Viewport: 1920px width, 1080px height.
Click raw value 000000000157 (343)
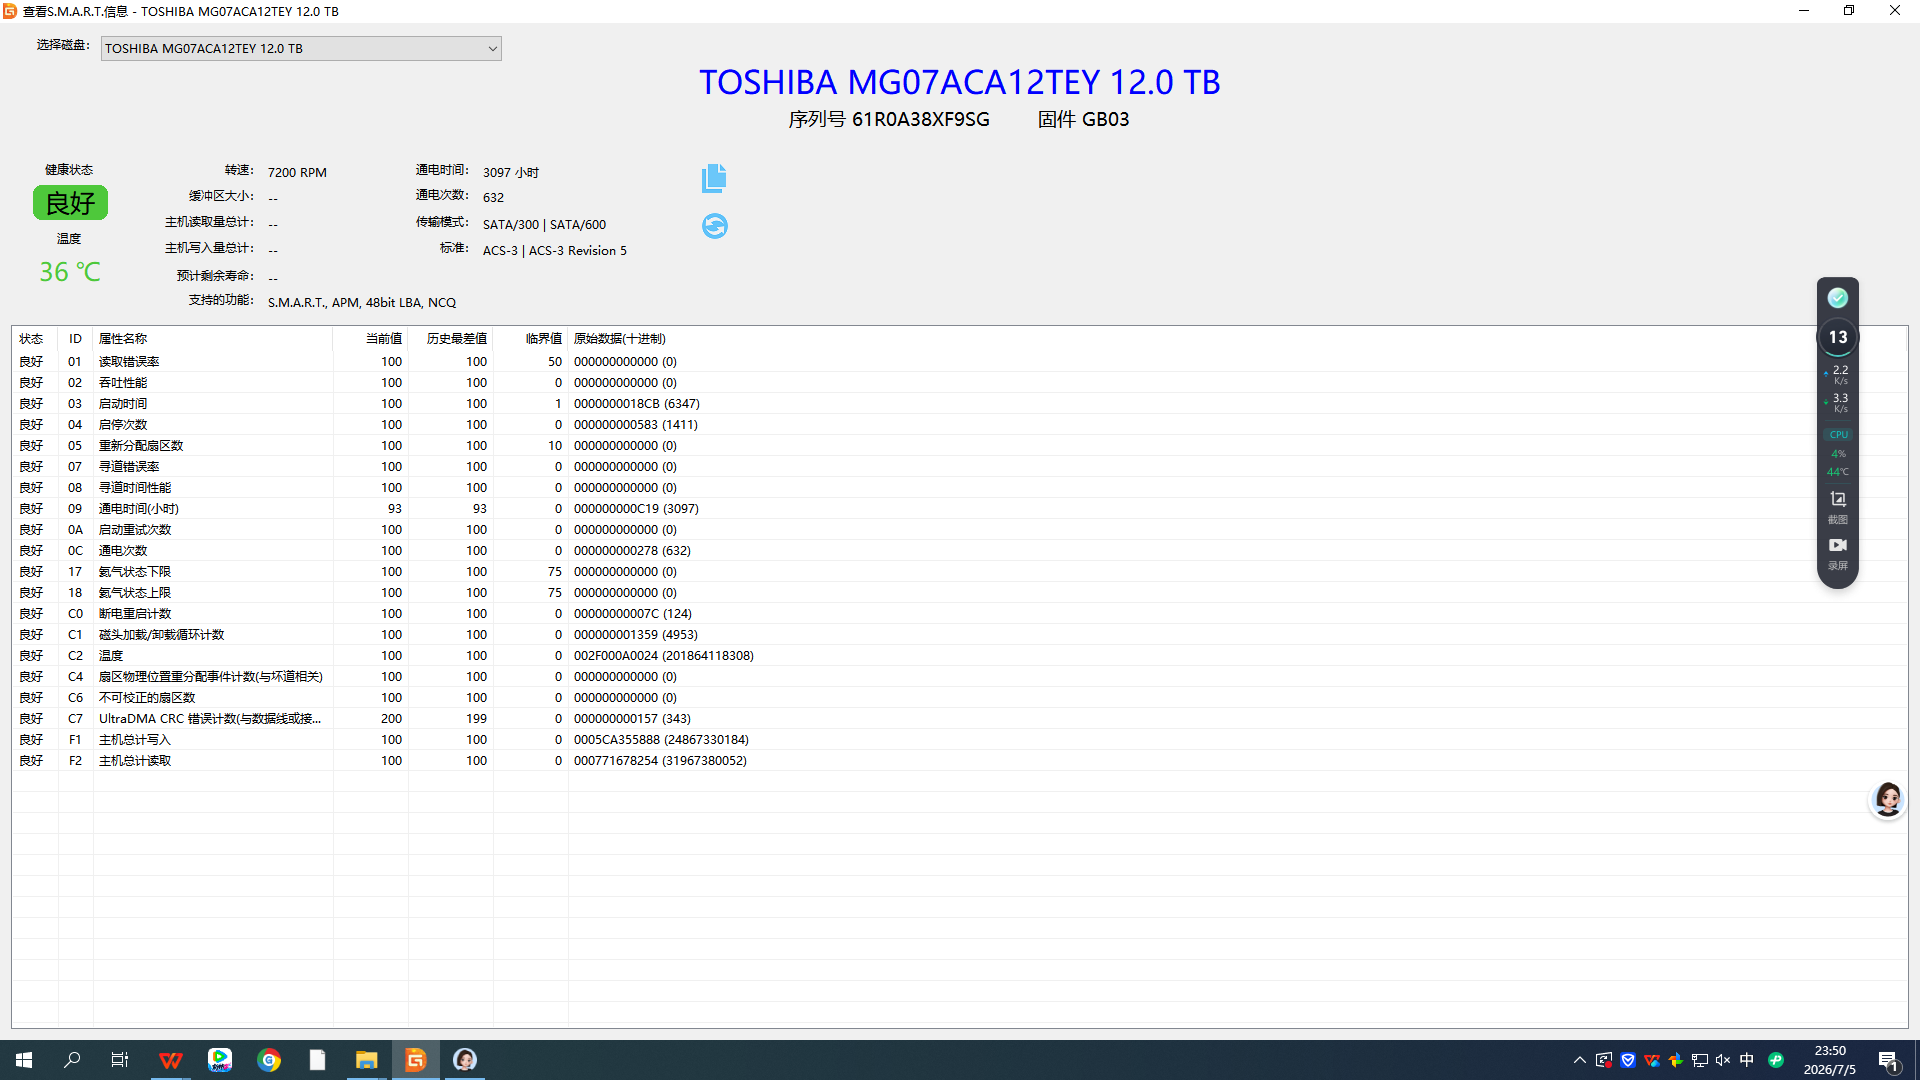(x=632, y=719)
